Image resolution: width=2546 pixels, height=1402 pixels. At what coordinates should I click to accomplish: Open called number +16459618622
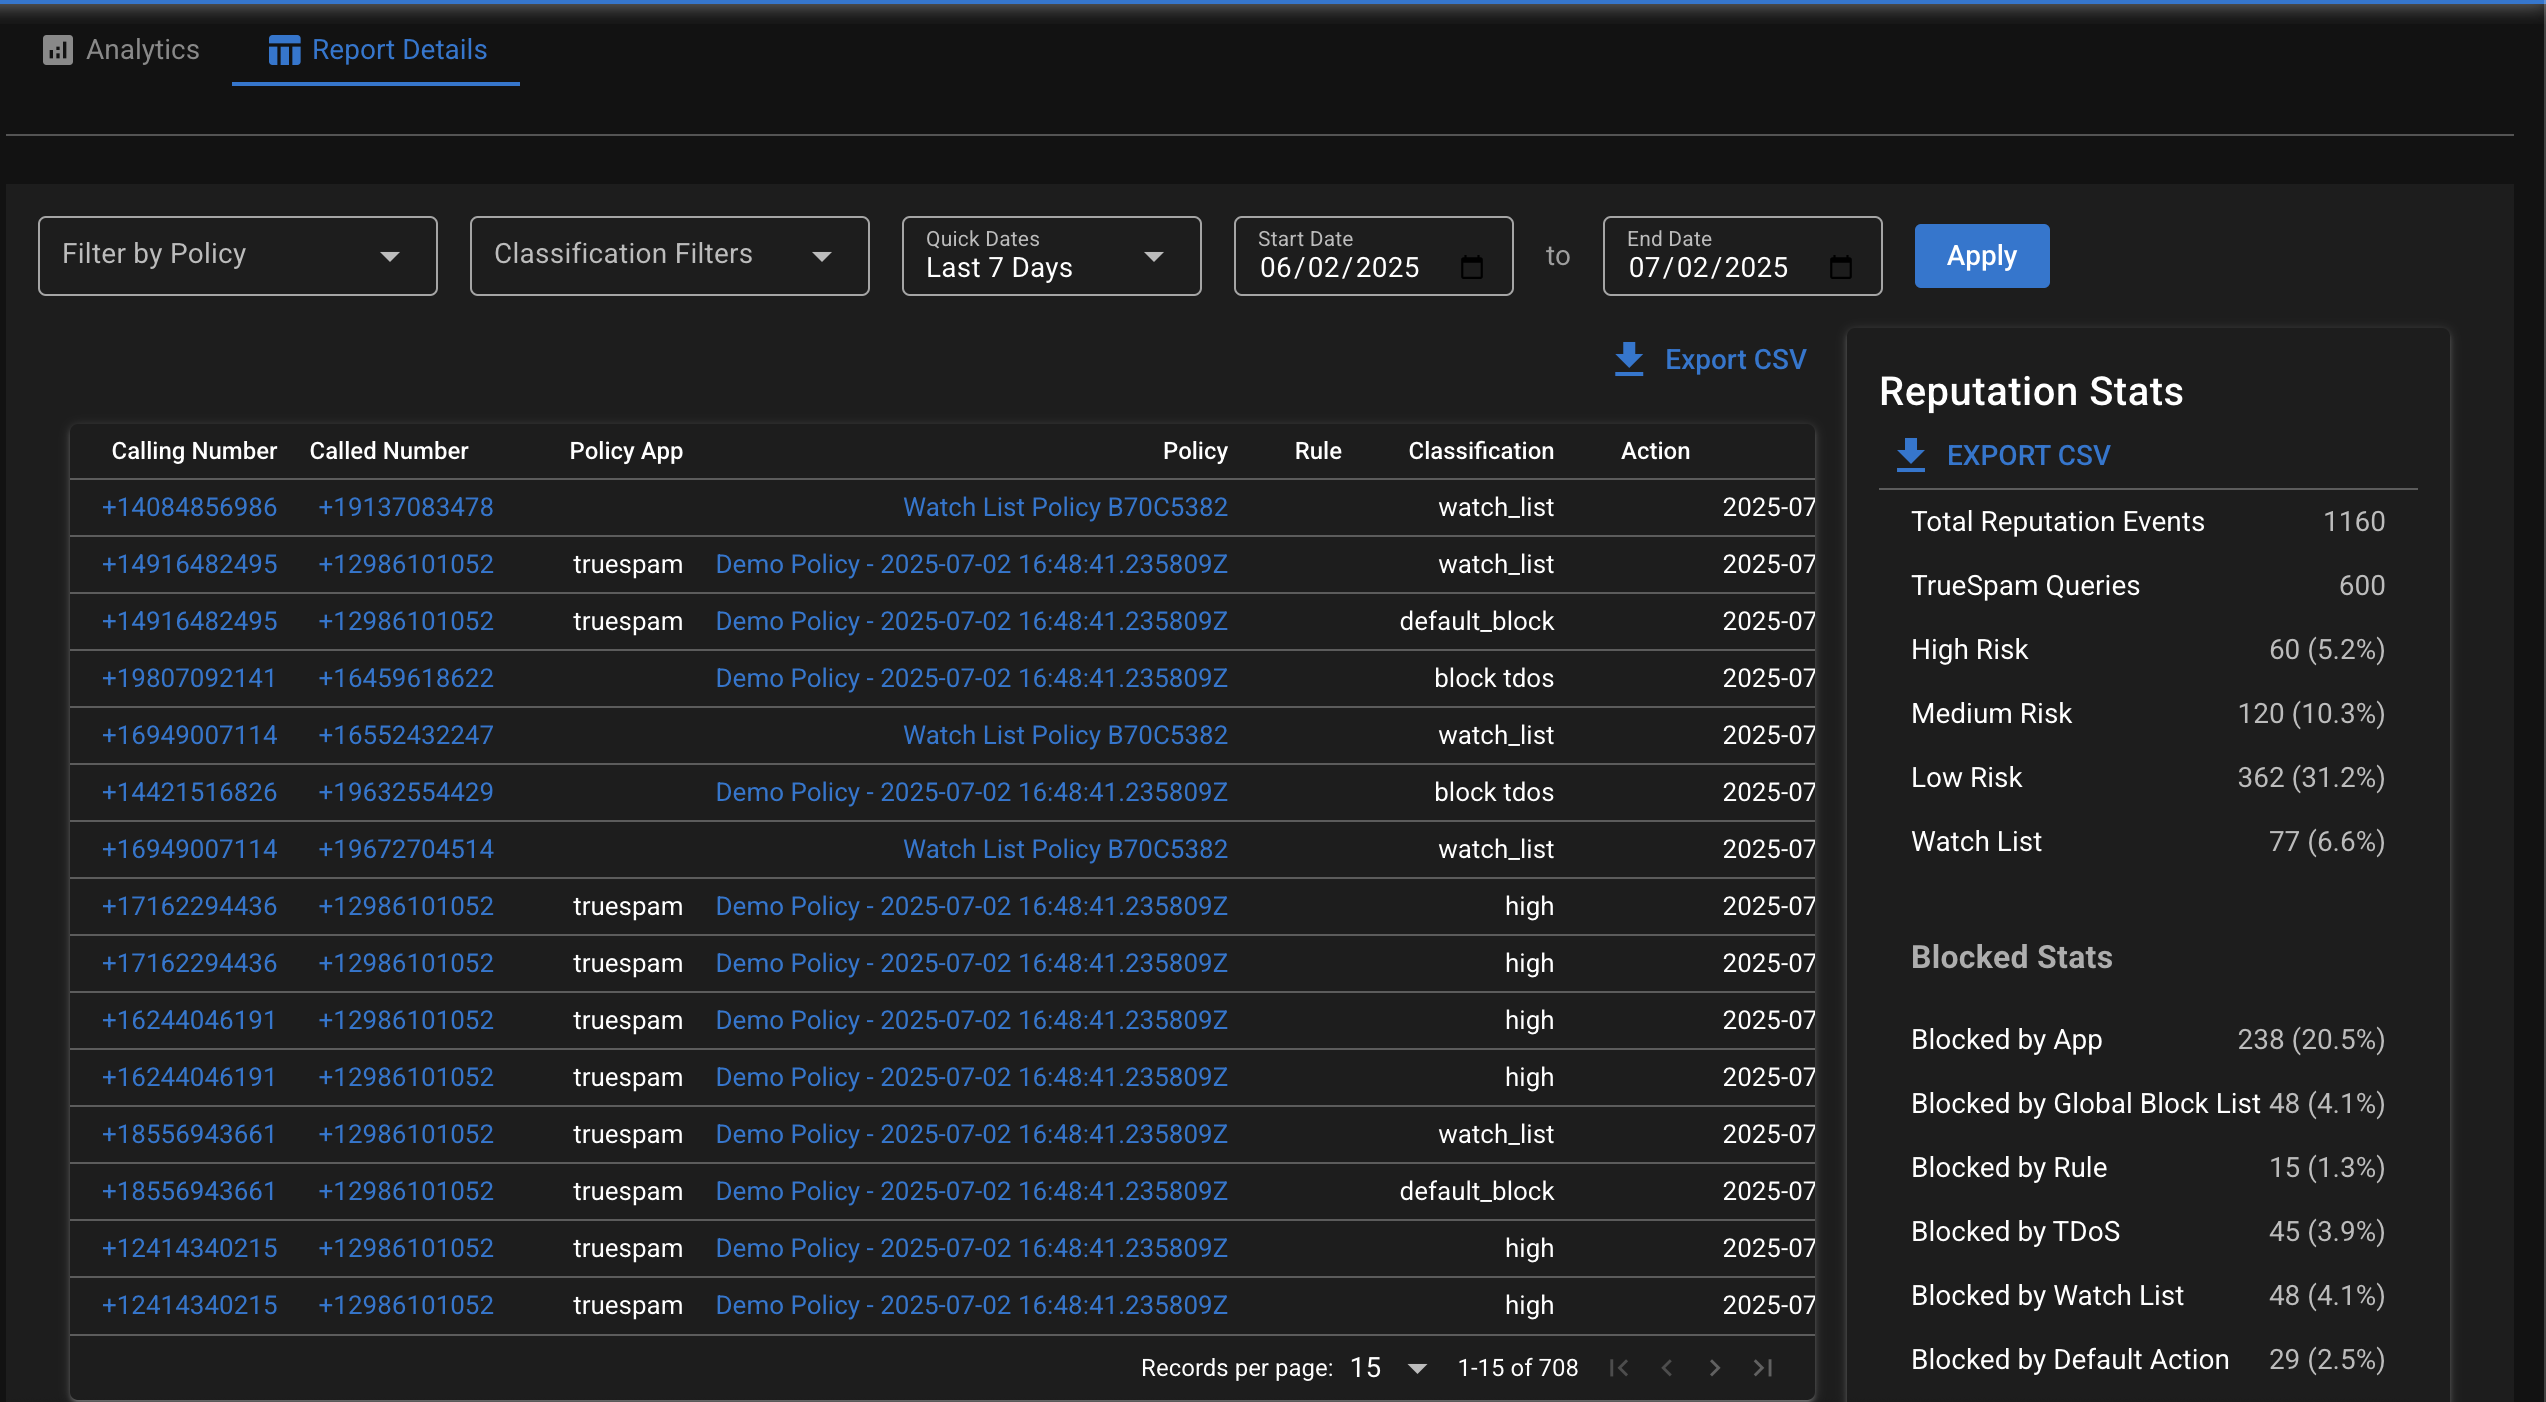click(405, 679)
